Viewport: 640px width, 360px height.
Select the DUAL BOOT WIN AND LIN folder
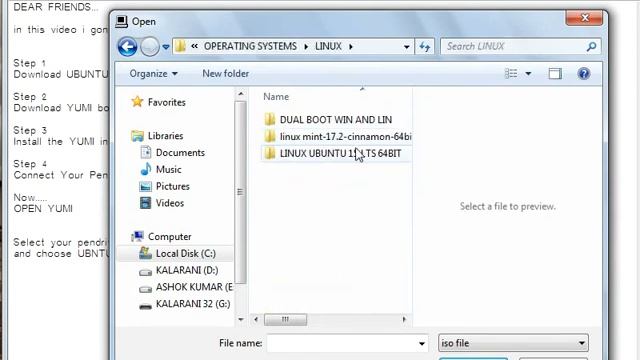(336, 120)
